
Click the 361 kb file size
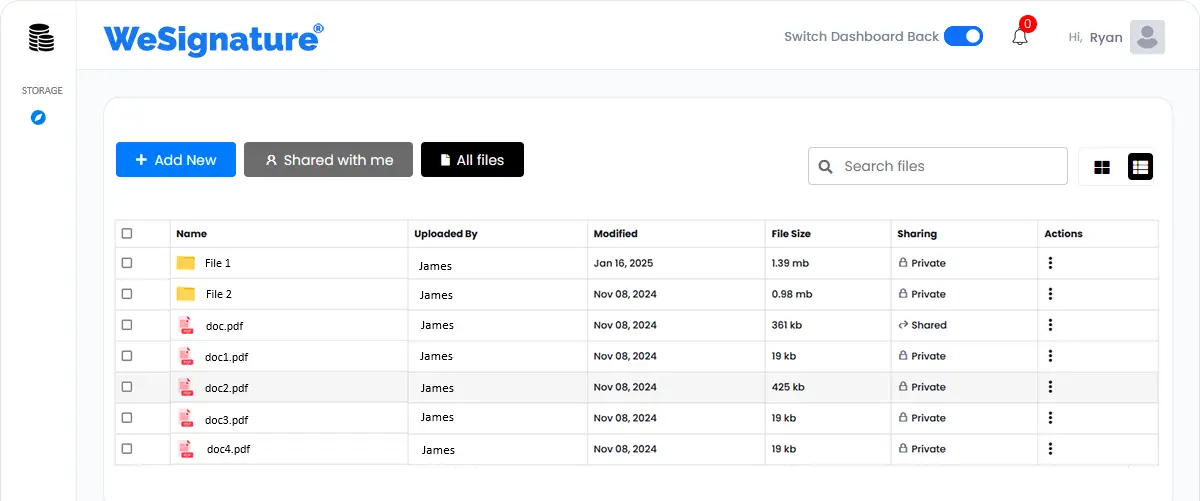coord(787,325)
